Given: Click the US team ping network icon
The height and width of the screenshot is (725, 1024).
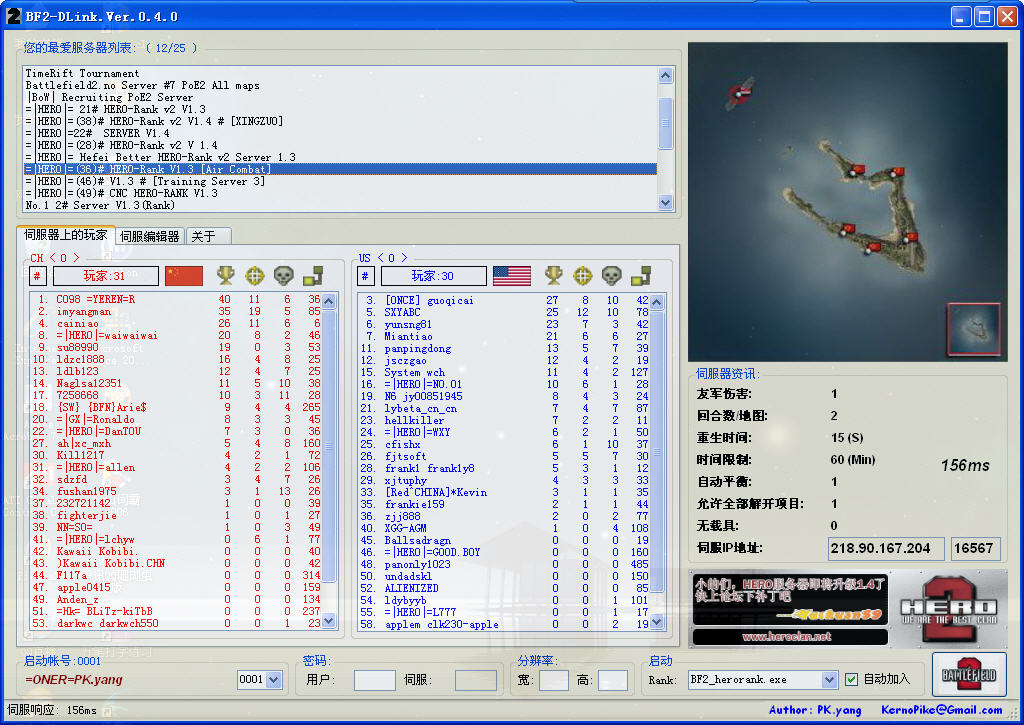Looking at the screenshot, I should (641, 276).
